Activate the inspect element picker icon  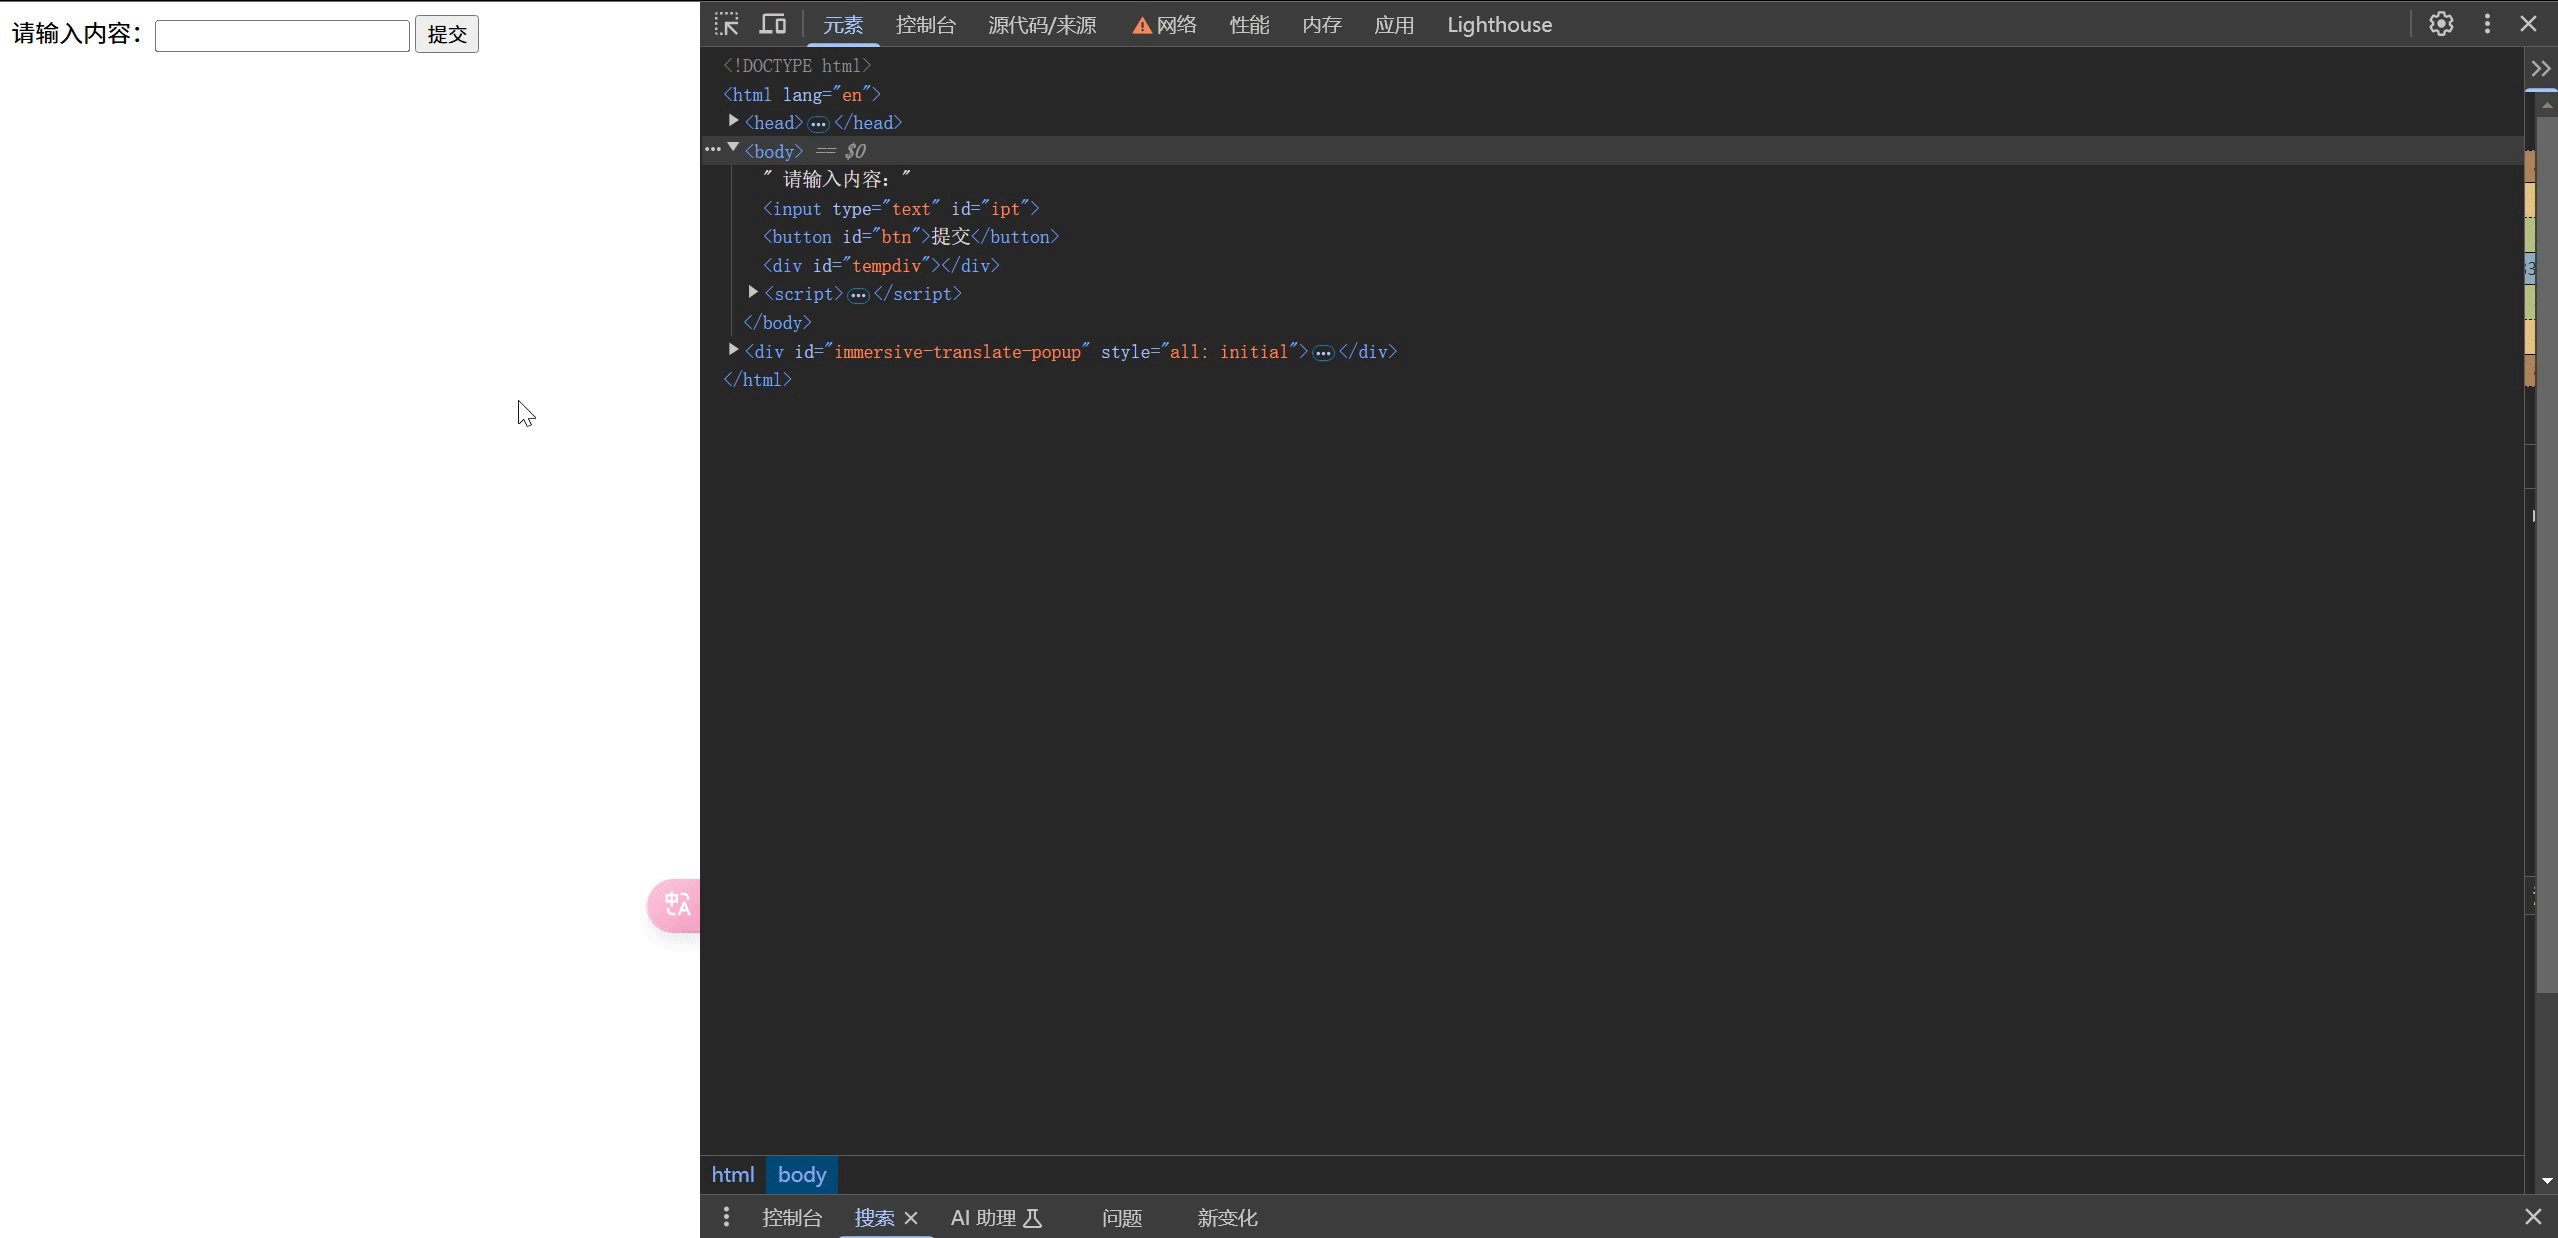click(x=727, y=24)
